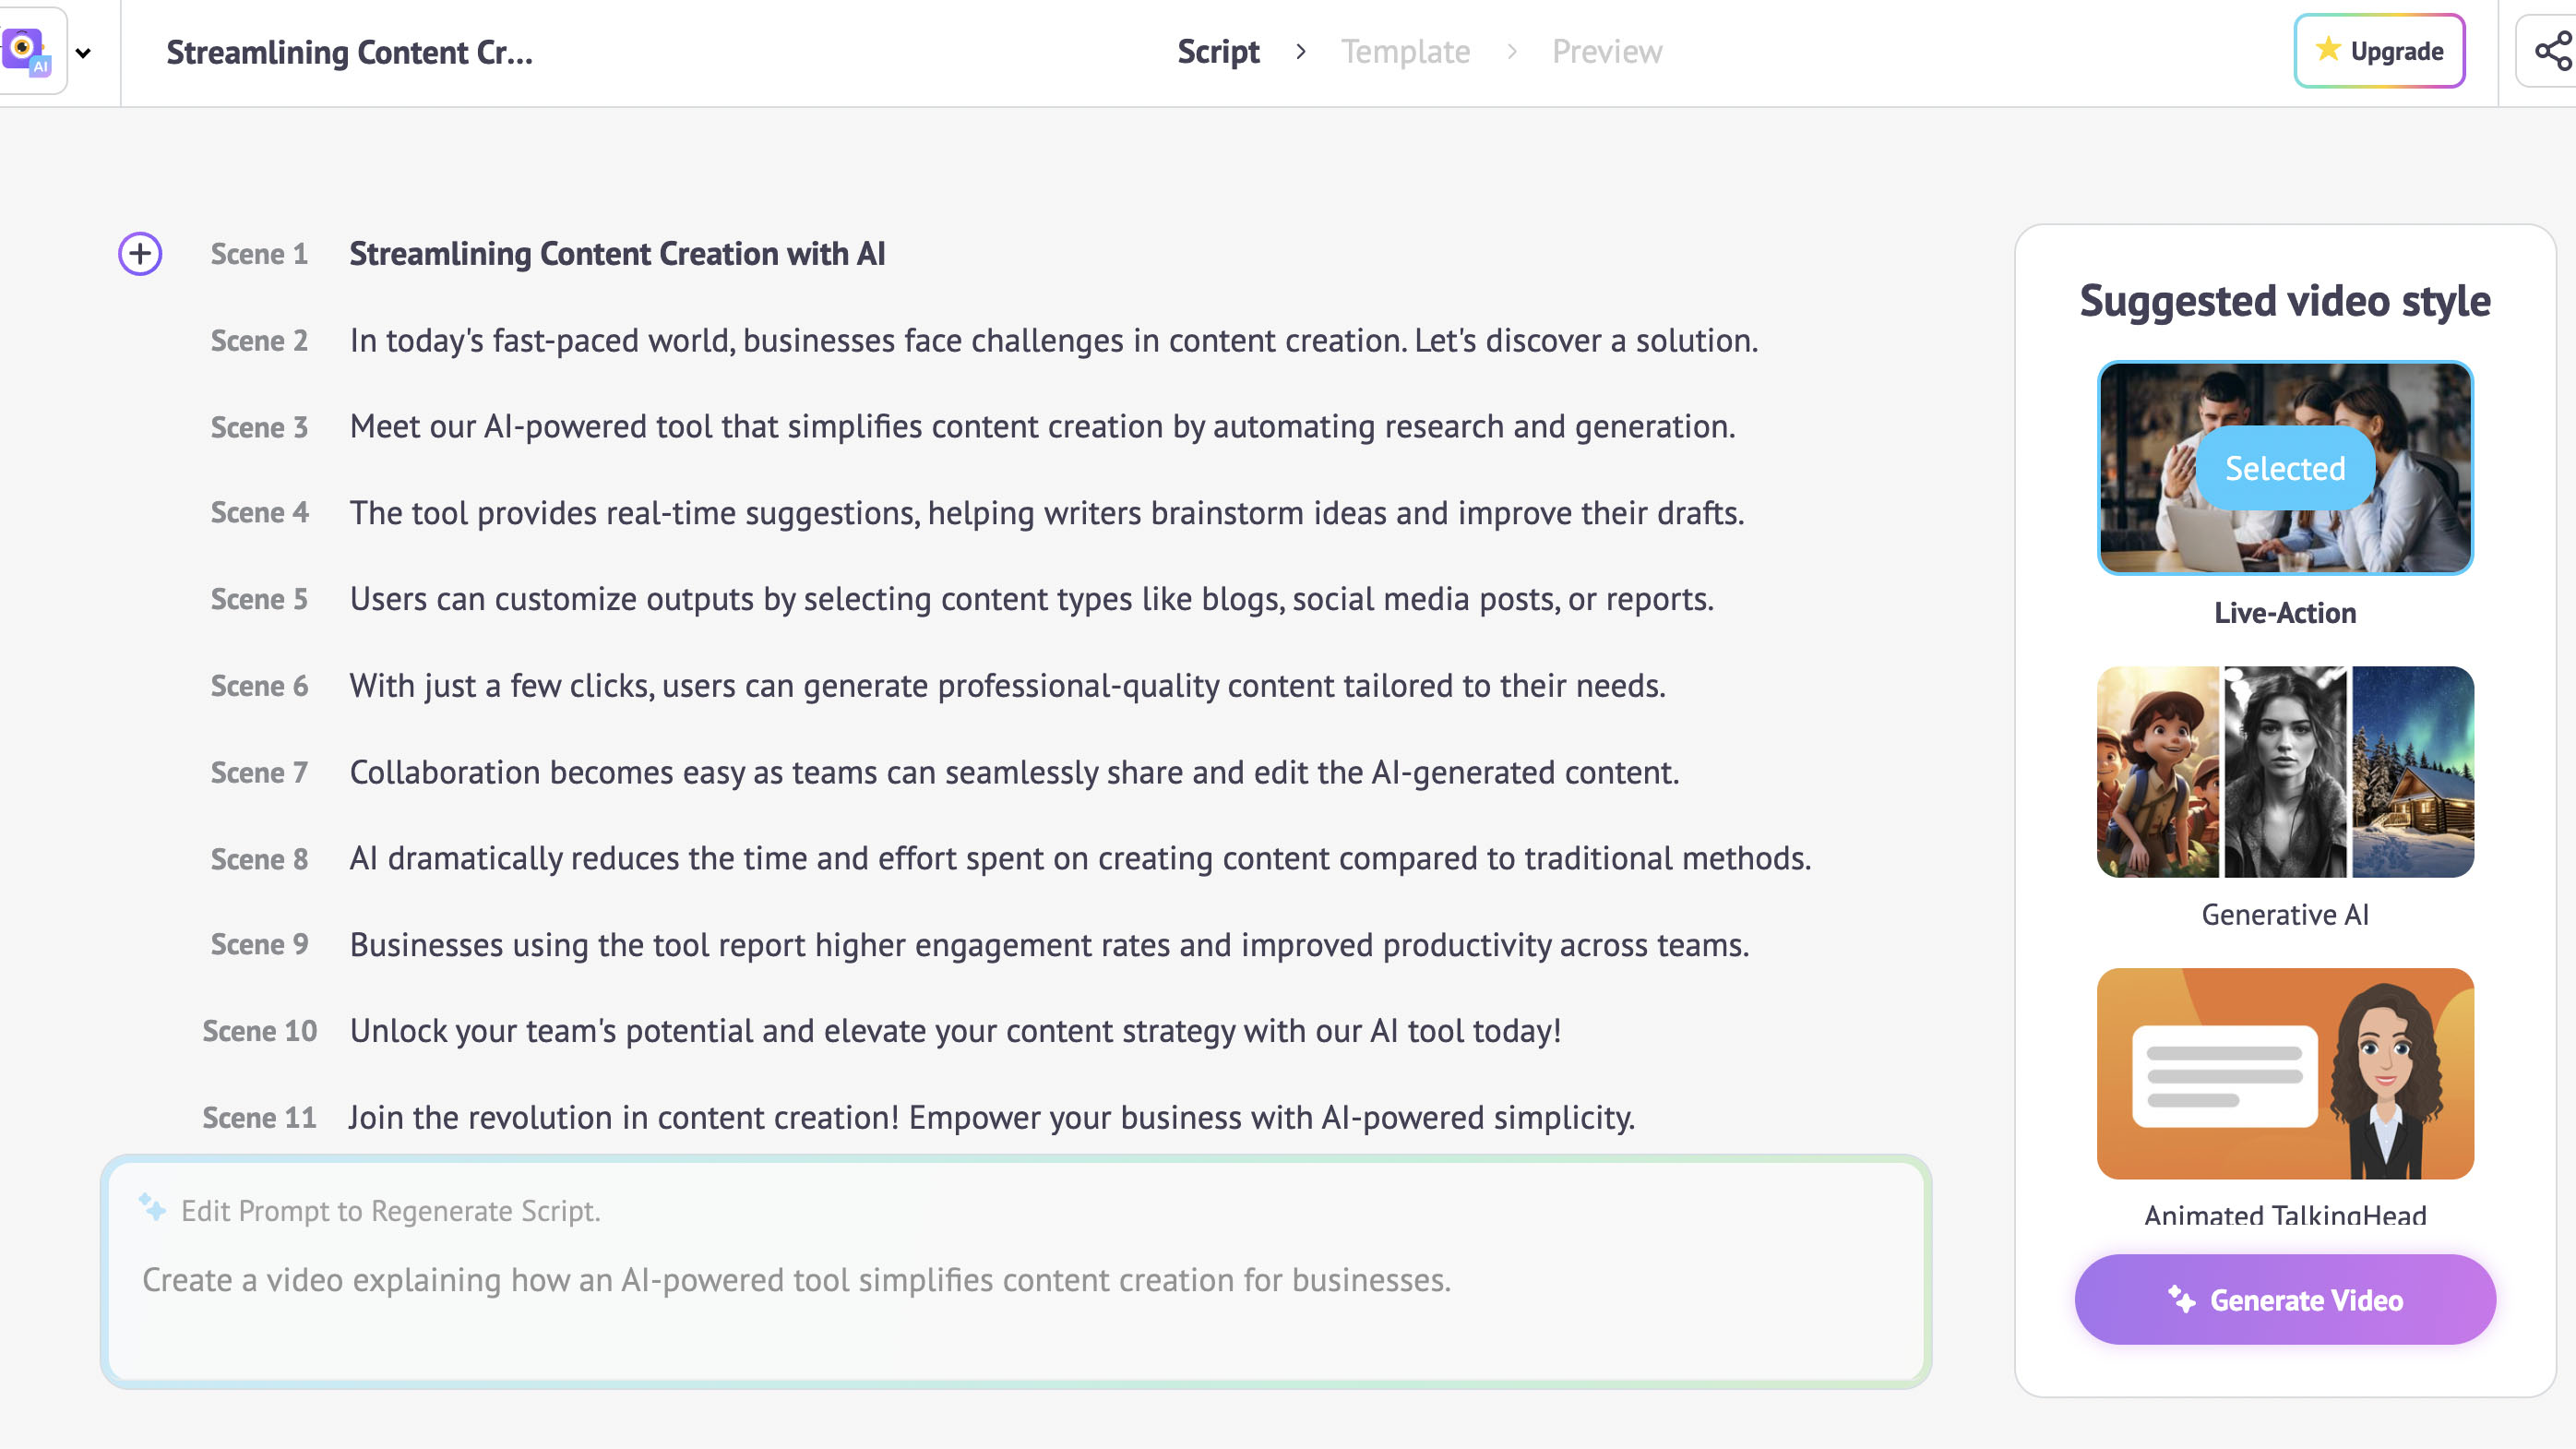The height and width of the screenshot is (1449, 2576).
Task: Select the Animated TalkingHead style
Action: [2285, 1073]
